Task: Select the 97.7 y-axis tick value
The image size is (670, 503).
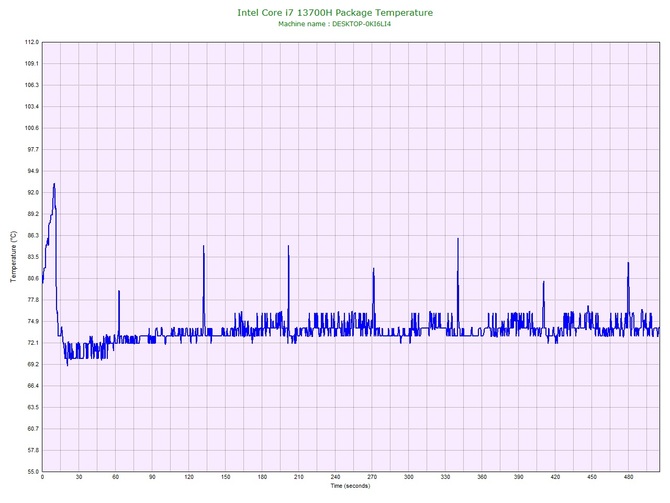Action: coord(33,150)
